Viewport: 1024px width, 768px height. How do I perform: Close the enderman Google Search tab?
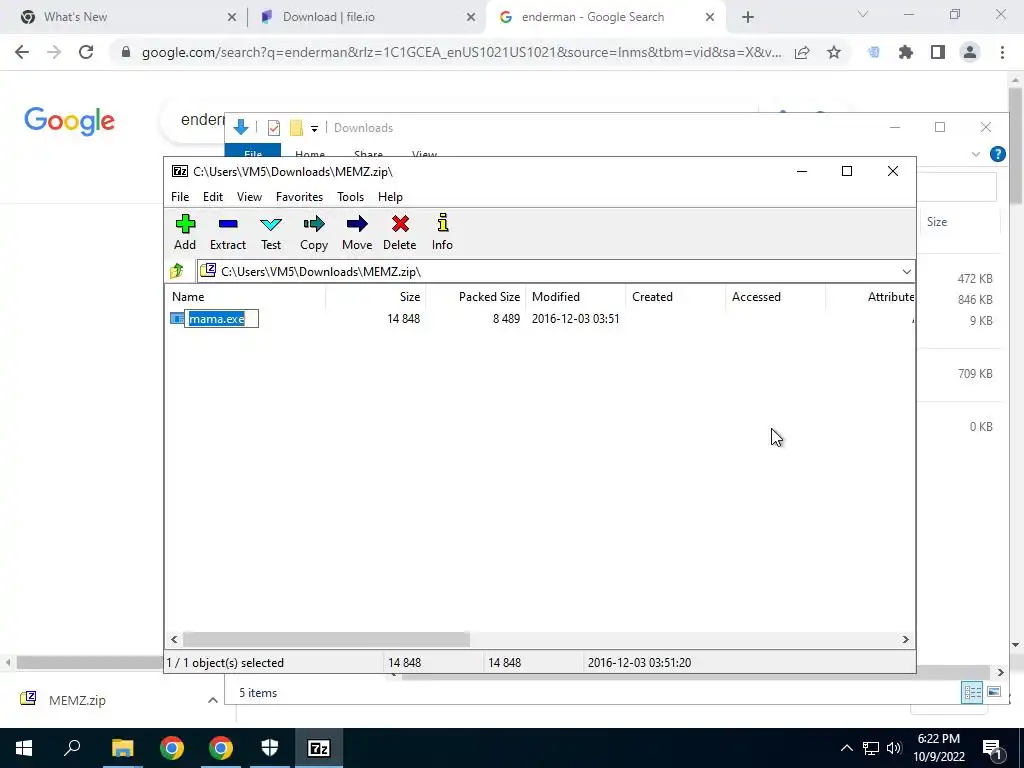[x=710, y=17]
